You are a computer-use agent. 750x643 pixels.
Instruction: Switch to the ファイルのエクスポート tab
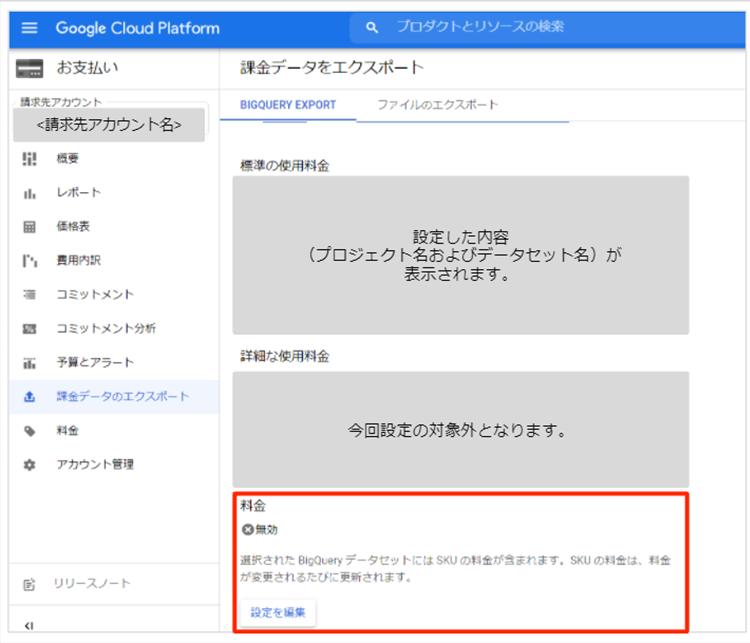point(438,105)
